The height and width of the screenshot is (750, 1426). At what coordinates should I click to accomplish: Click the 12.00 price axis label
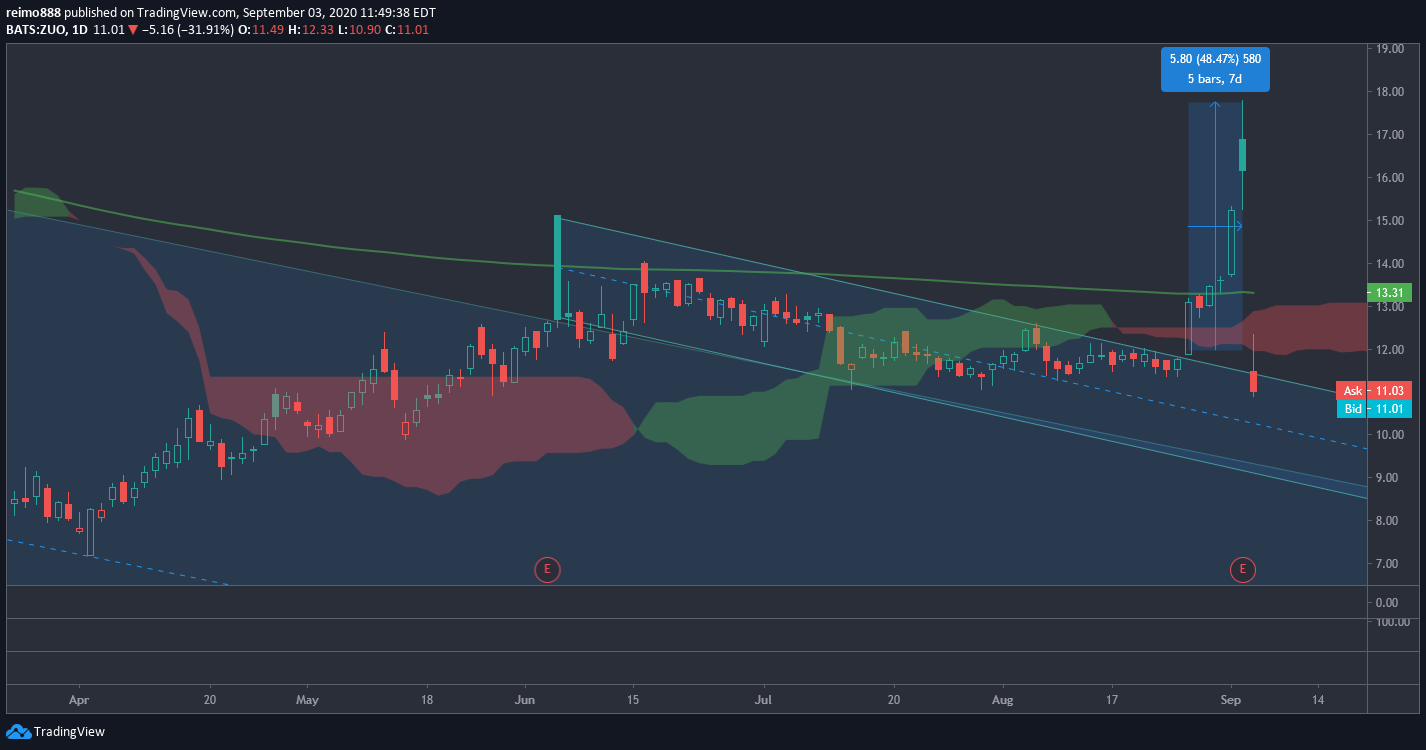[1391, 350]
